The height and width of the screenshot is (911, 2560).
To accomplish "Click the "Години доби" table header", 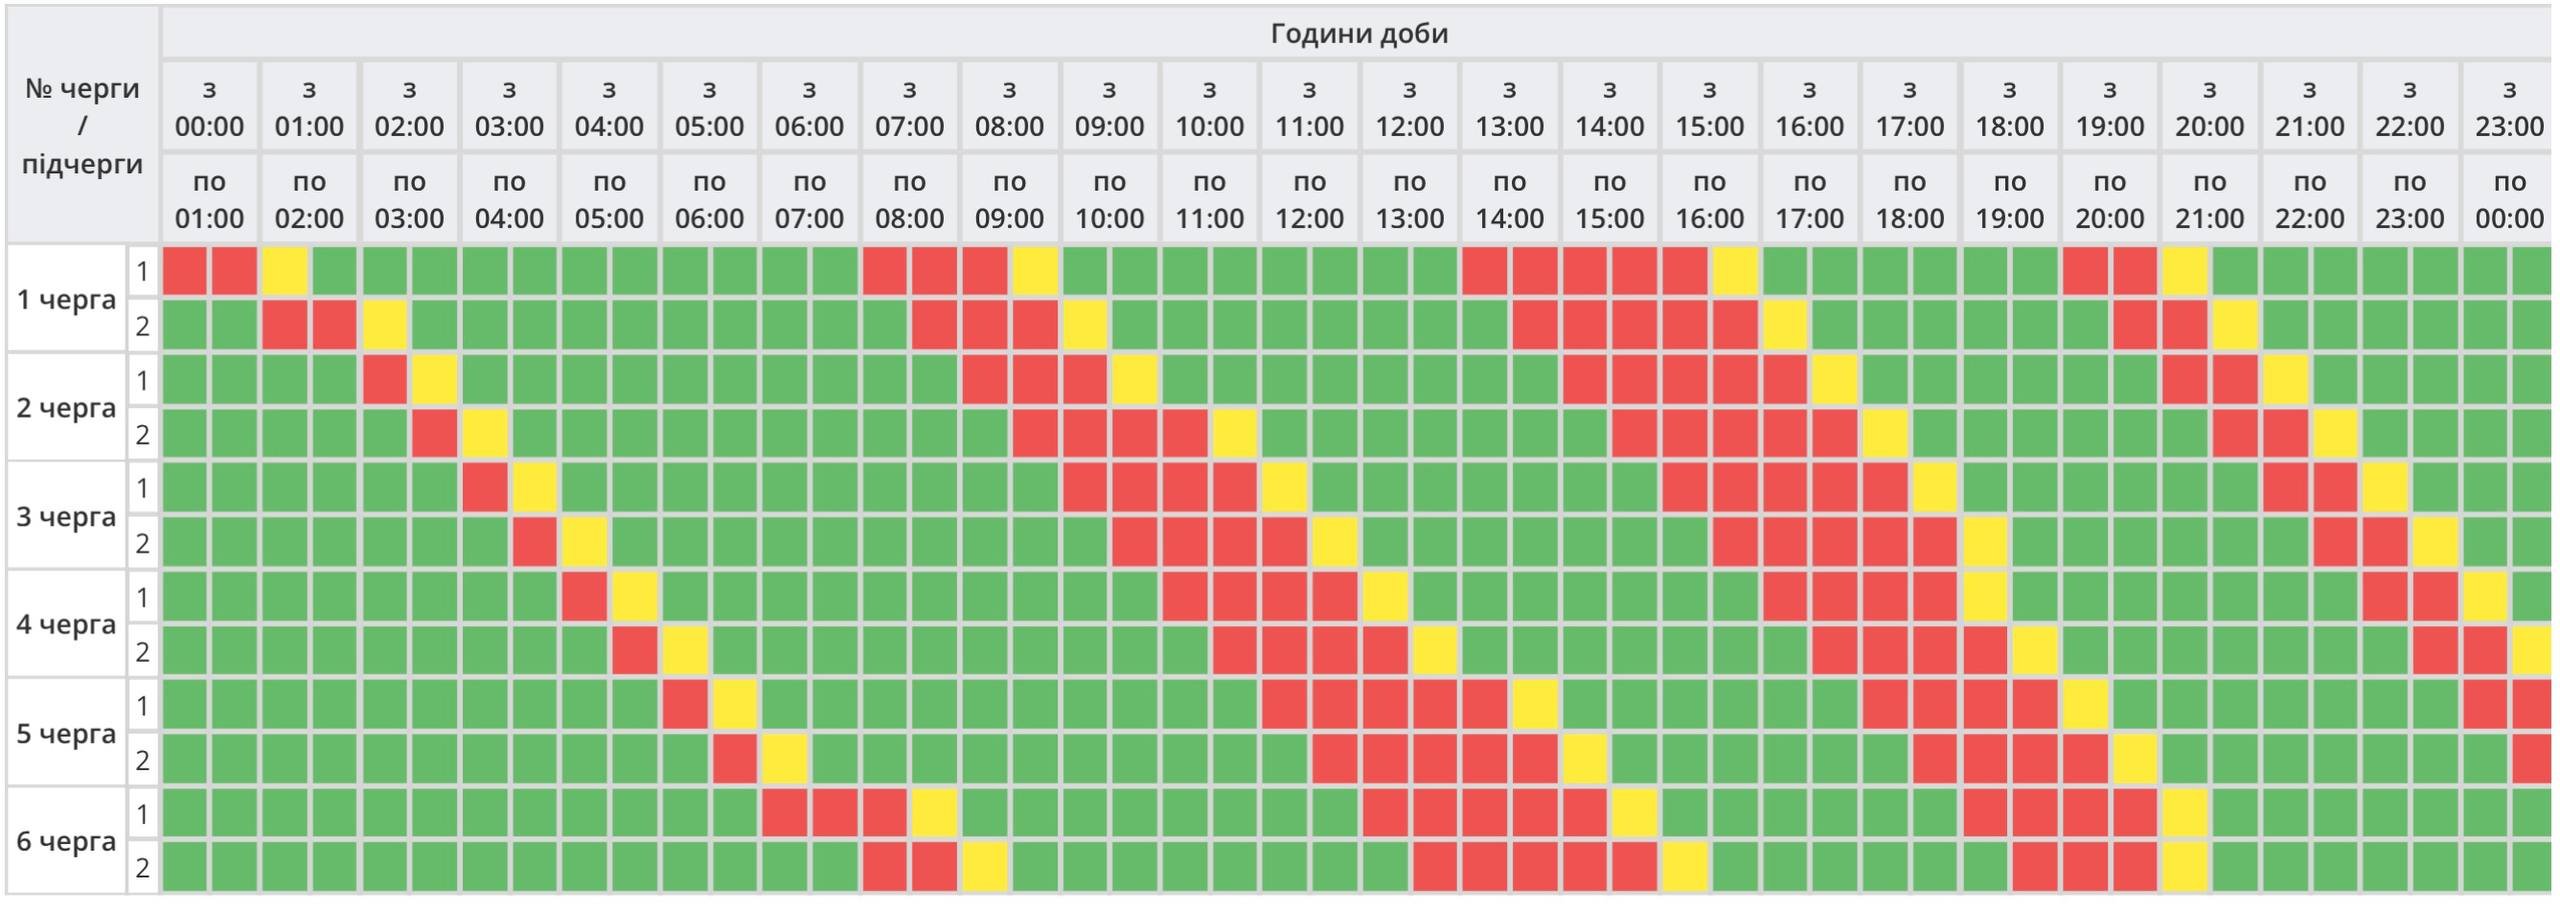I will 1358,34.
